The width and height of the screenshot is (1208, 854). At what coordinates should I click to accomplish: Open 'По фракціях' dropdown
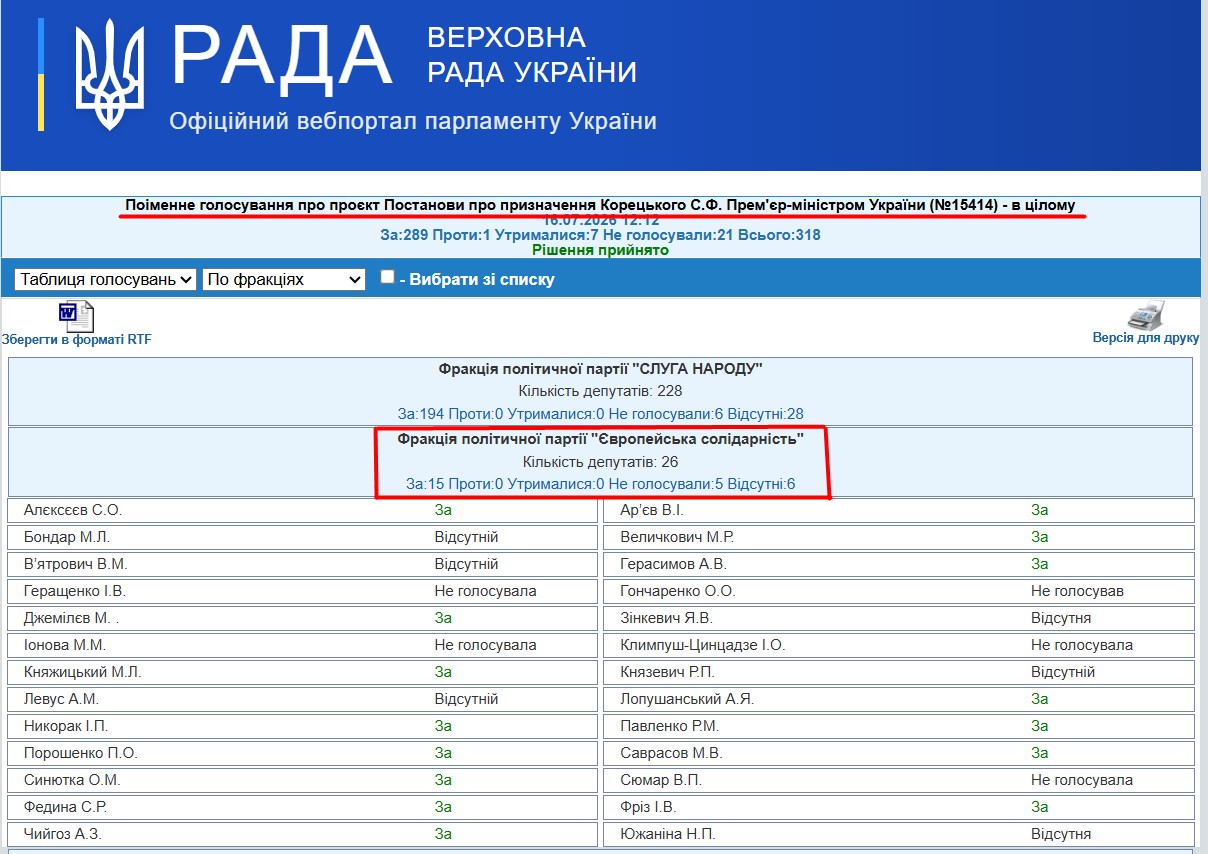point(284,280)
